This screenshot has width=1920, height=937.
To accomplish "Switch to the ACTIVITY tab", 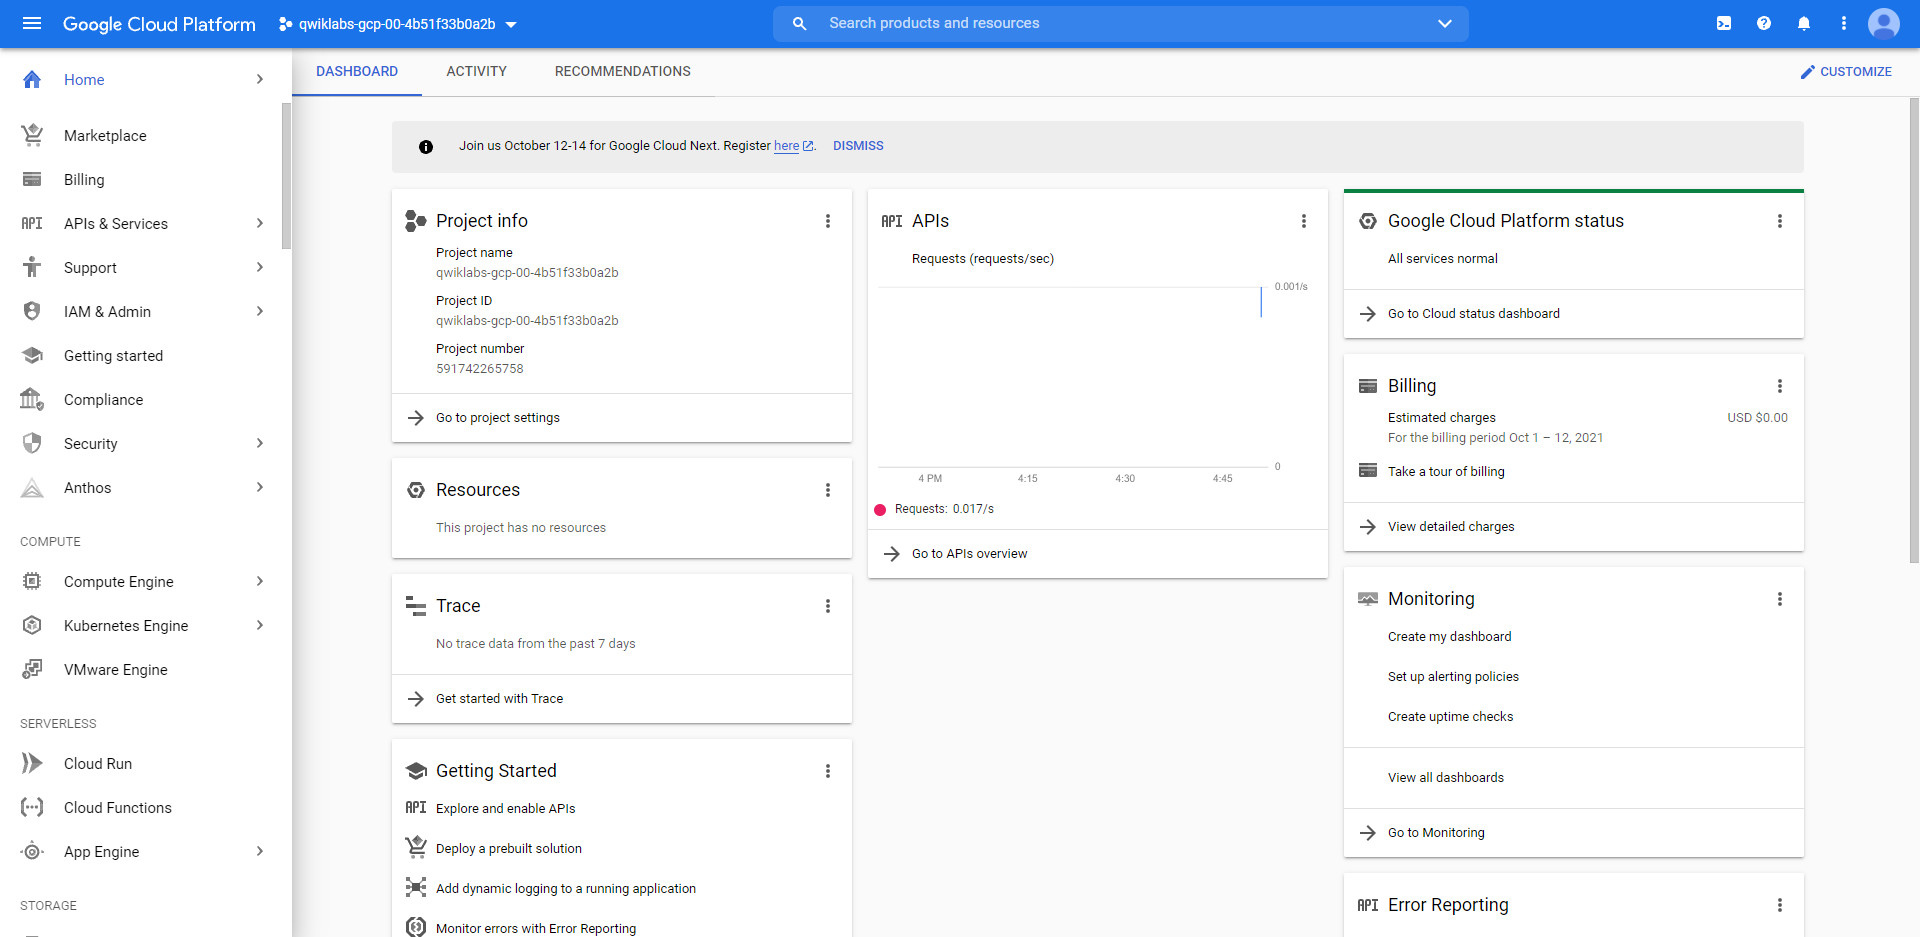I will (x=476, y=71).
